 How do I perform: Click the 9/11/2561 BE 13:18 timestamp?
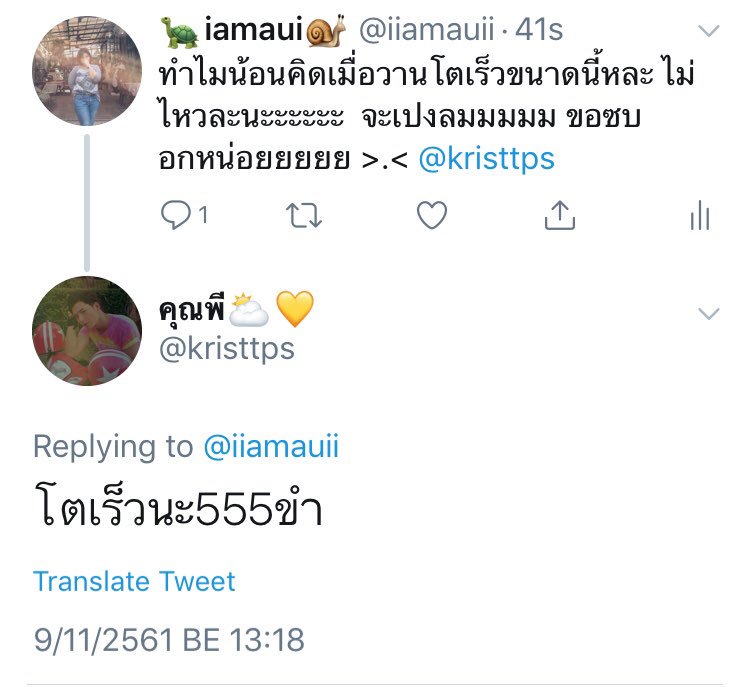(x=169, y=640)
